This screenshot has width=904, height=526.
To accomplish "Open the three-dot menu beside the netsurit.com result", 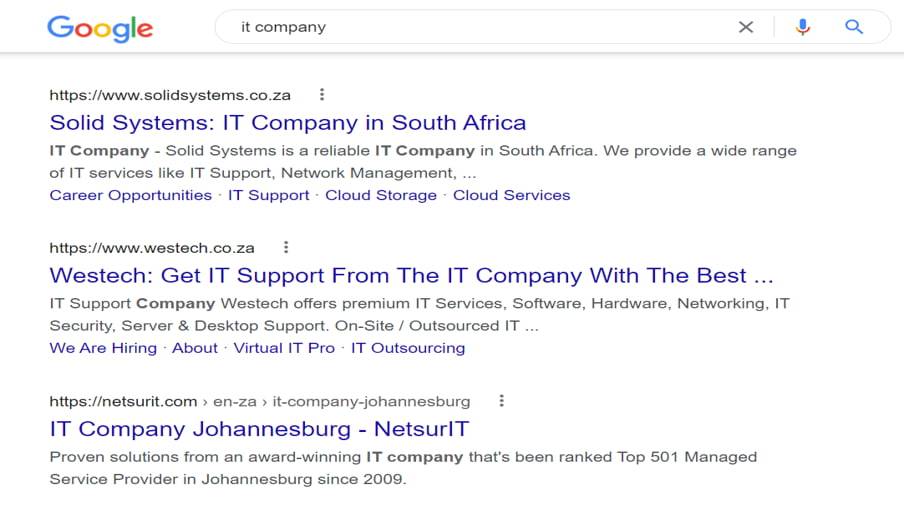I will point(502,400).
